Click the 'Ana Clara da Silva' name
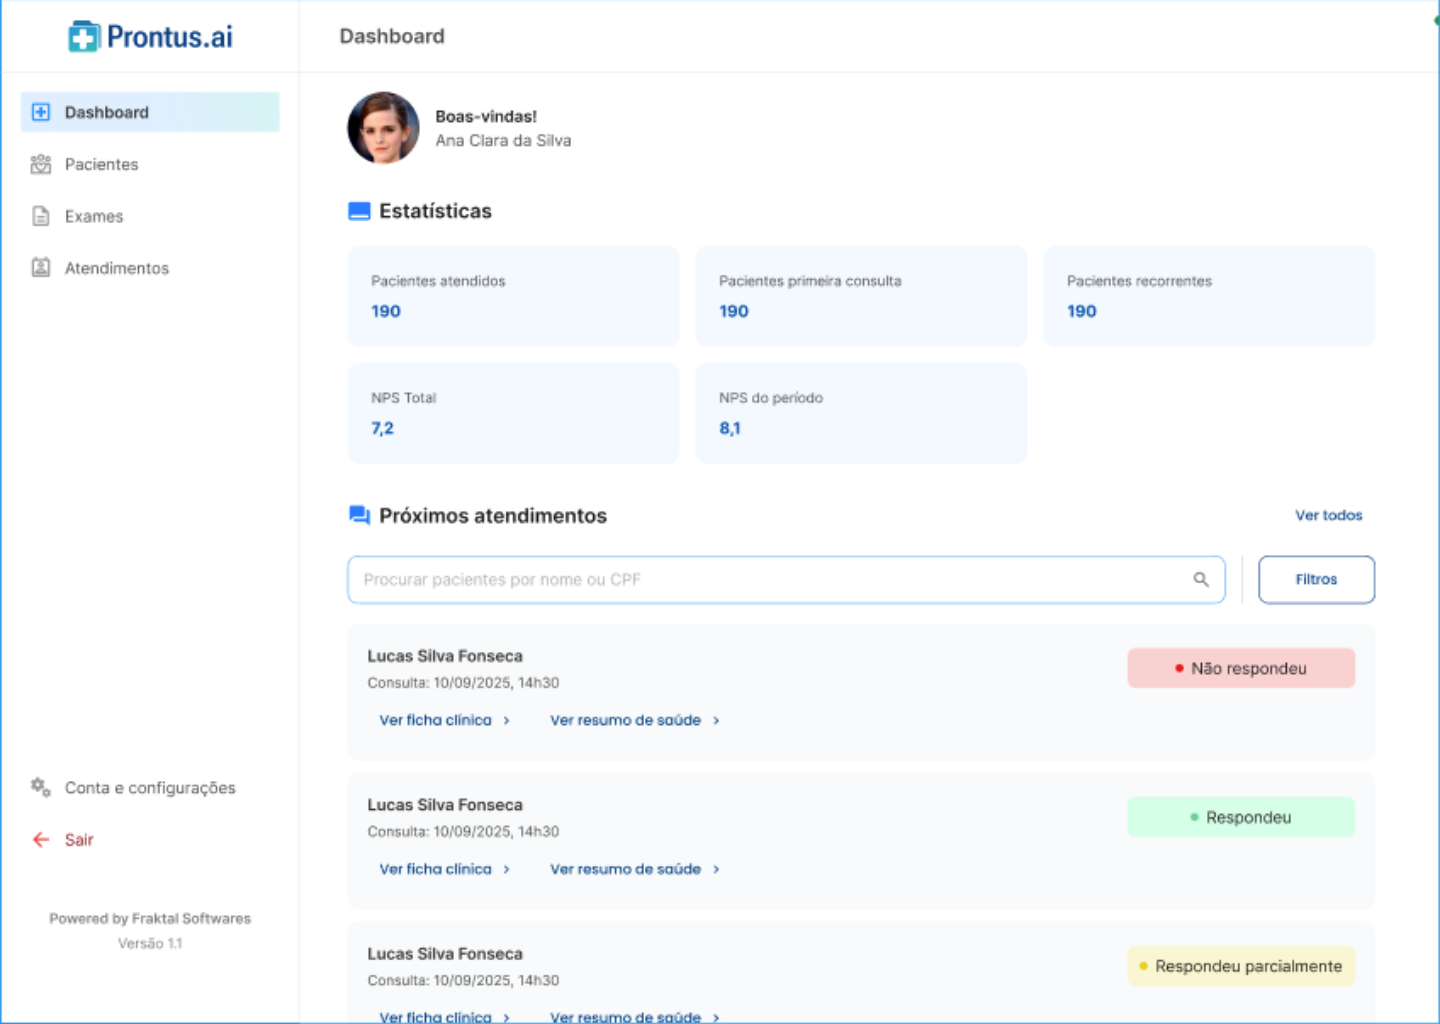This screenshot has height=1024, width=1440. tap(503, 141)
